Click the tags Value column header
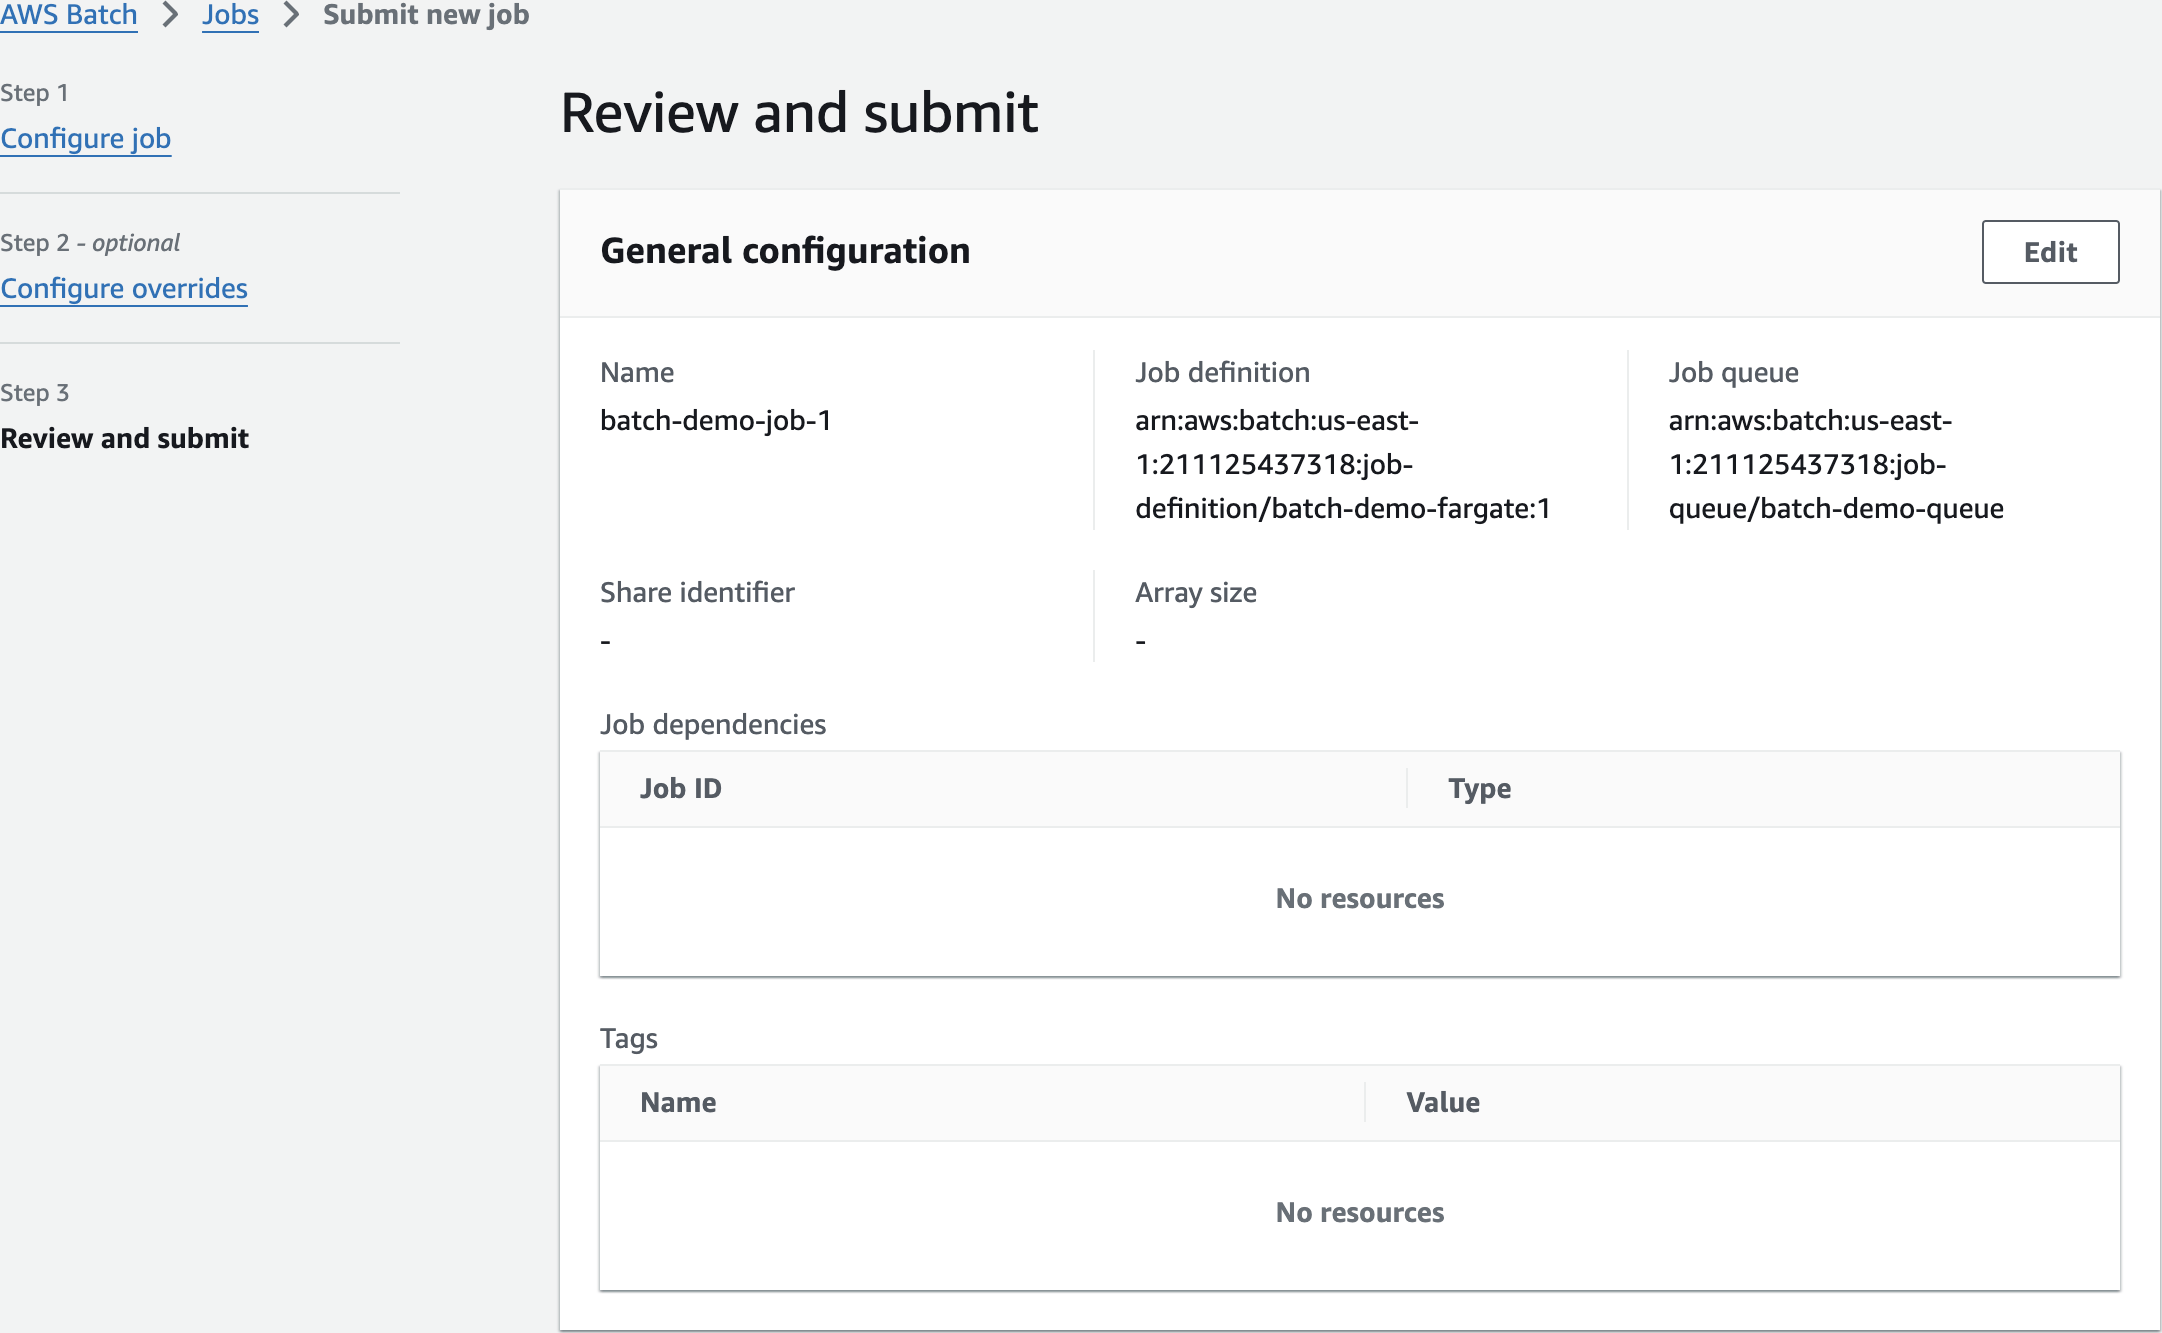The image size is (2162, 1333). click(1442, 1102)
